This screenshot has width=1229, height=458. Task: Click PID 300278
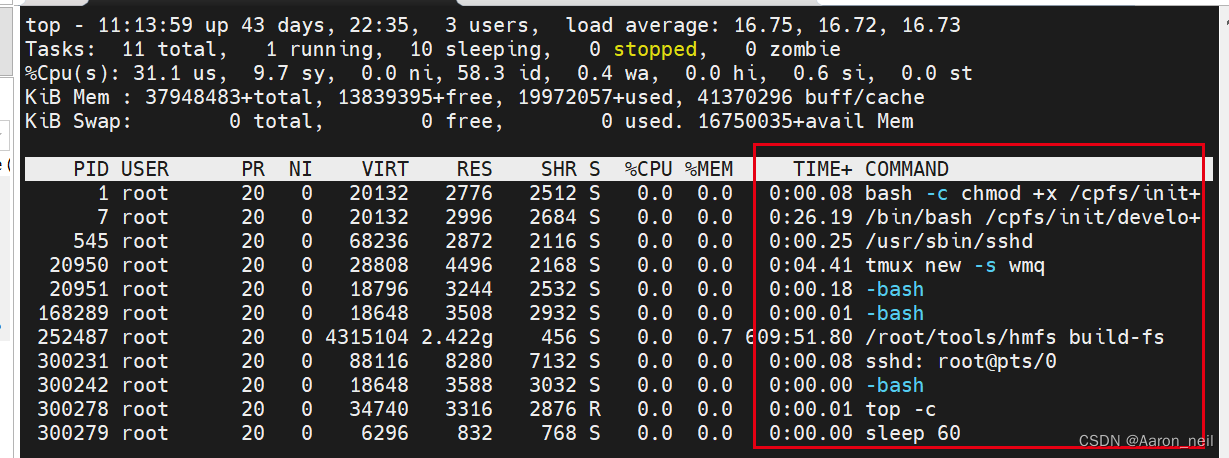[x=73, y=409]
